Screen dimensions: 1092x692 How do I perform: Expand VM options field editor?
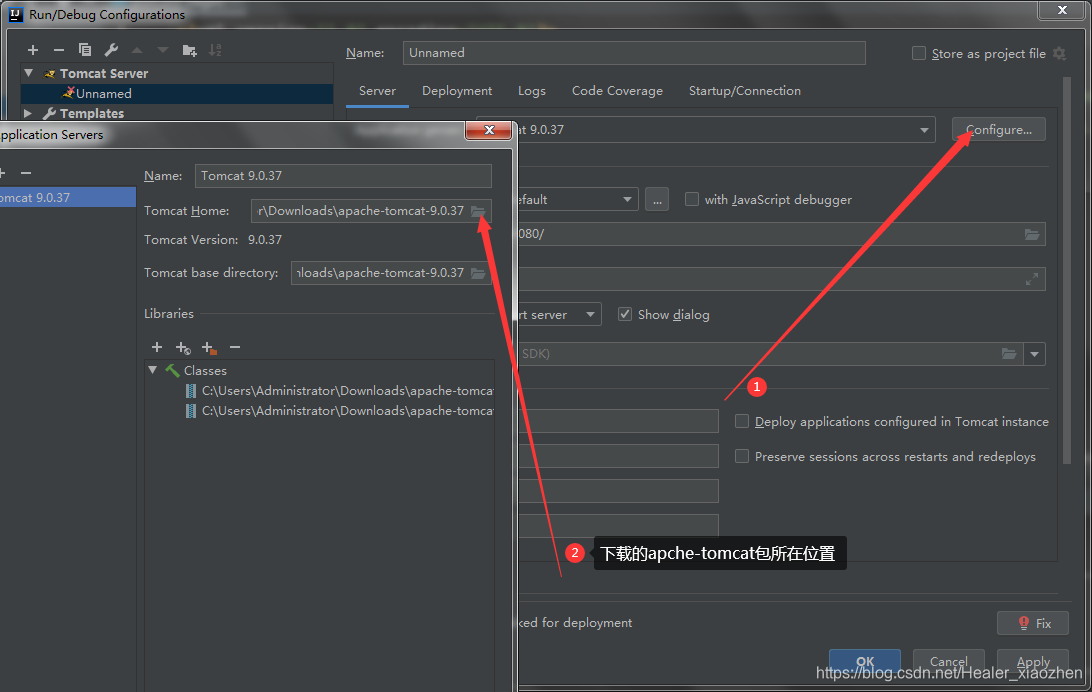1032,279
